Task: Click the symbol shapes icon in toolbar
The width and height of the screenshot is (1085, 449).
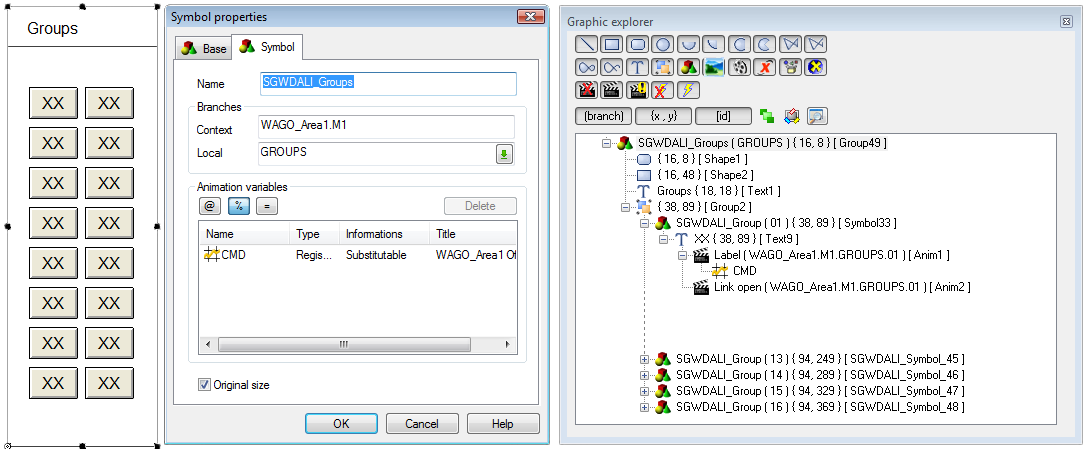Action: [688, 67]
